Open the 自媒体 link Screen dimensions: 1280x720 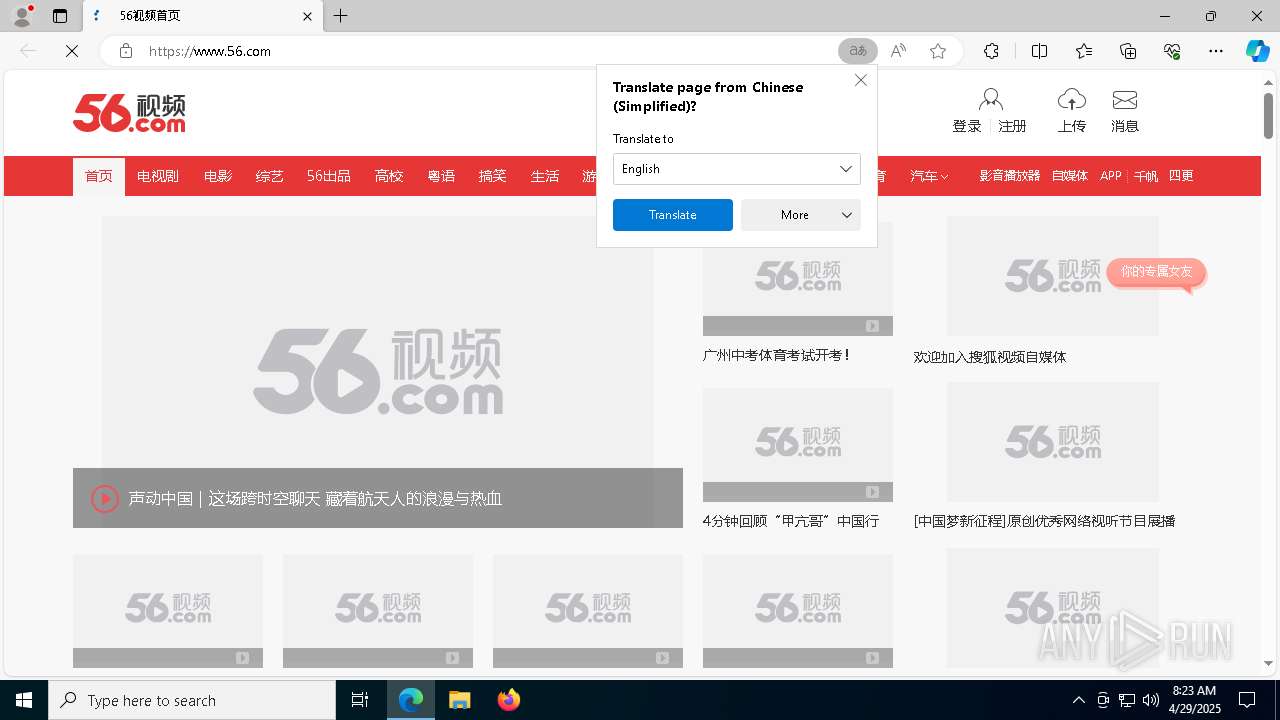1070,176
